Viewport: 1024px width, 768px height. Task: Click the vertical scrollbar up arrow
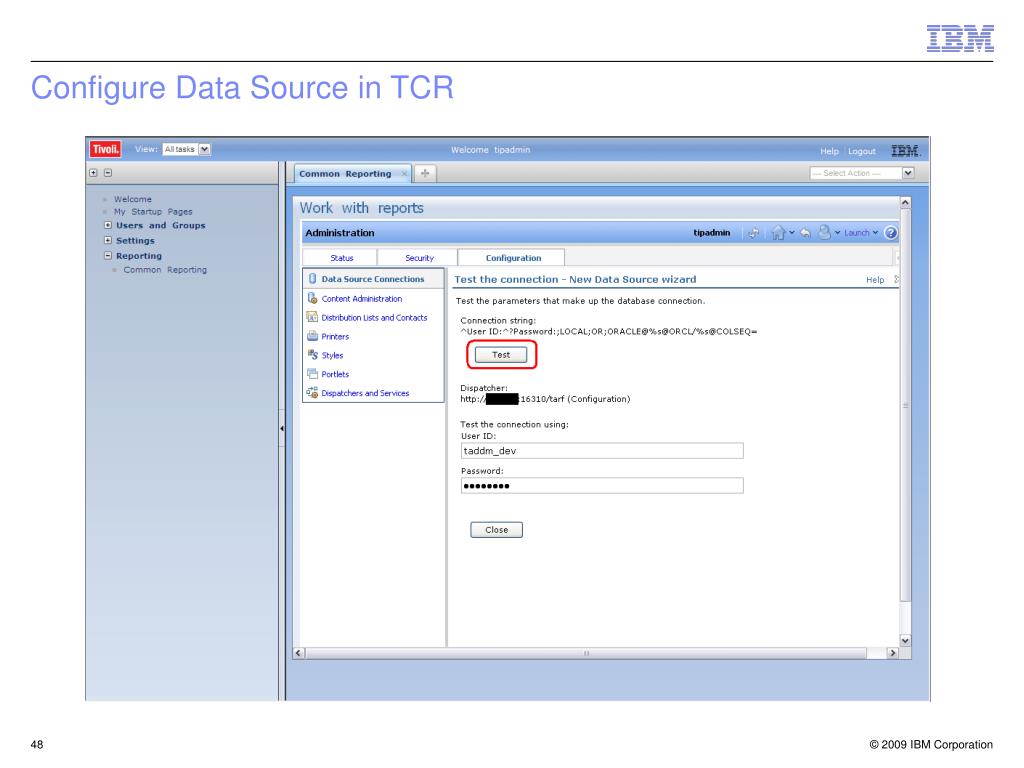905,202
